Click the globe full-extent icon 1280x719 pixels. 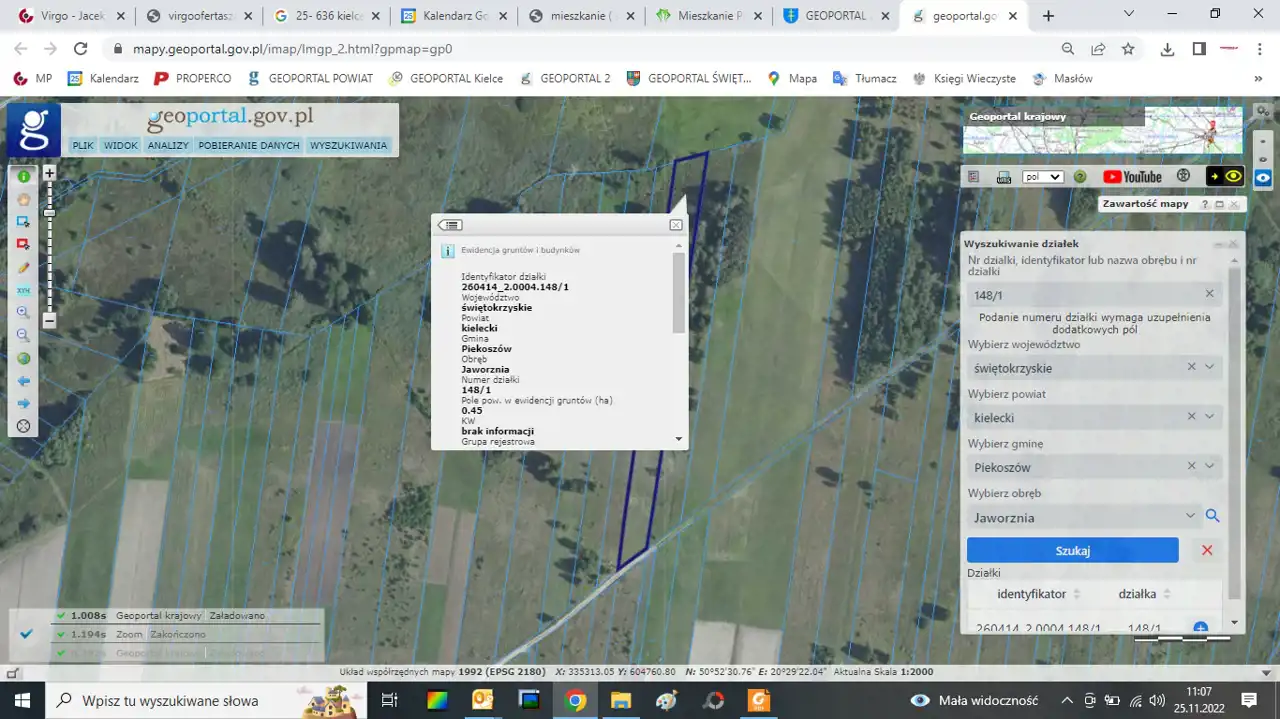tap(23, 358)
